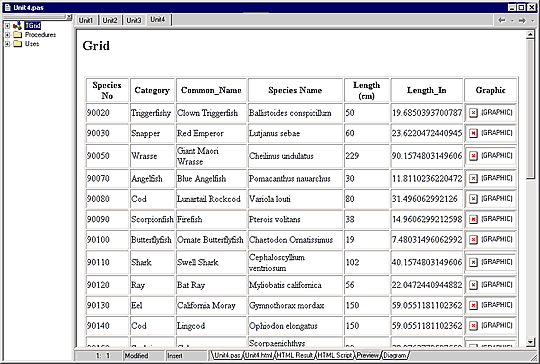Click the broken graphic icon for Red Emperor
The width and height of the screenshot is (540, 364).
pos(474,133)
